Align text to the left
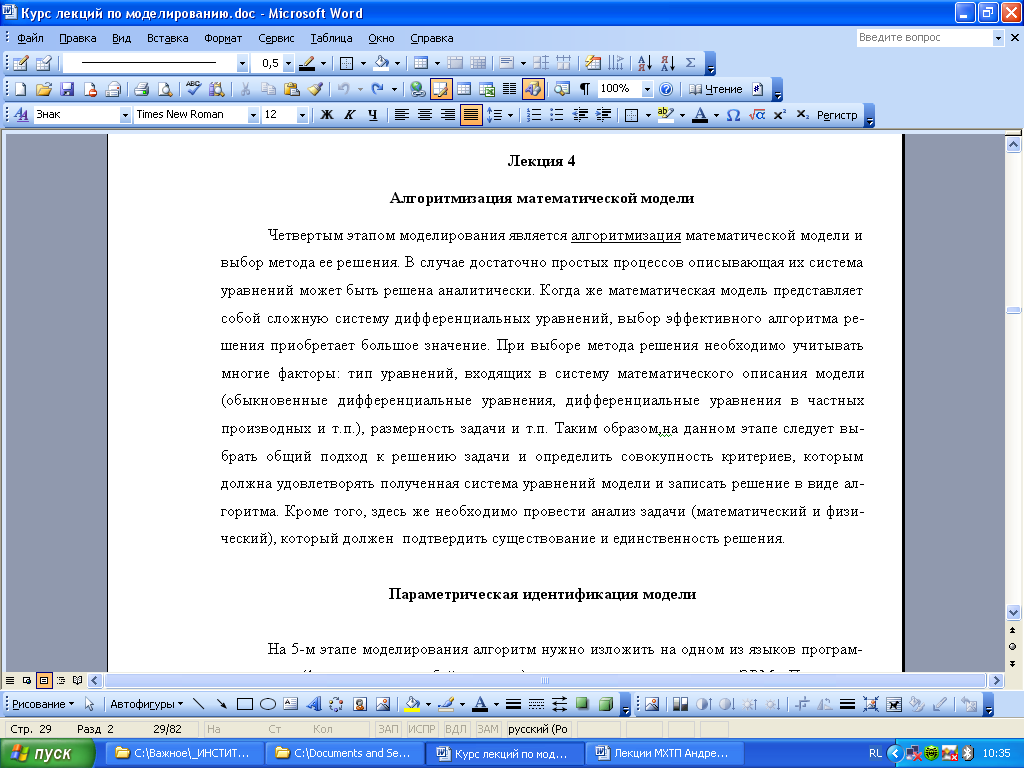This screenshot has width=1024, height=768. [x=402, y=115]
